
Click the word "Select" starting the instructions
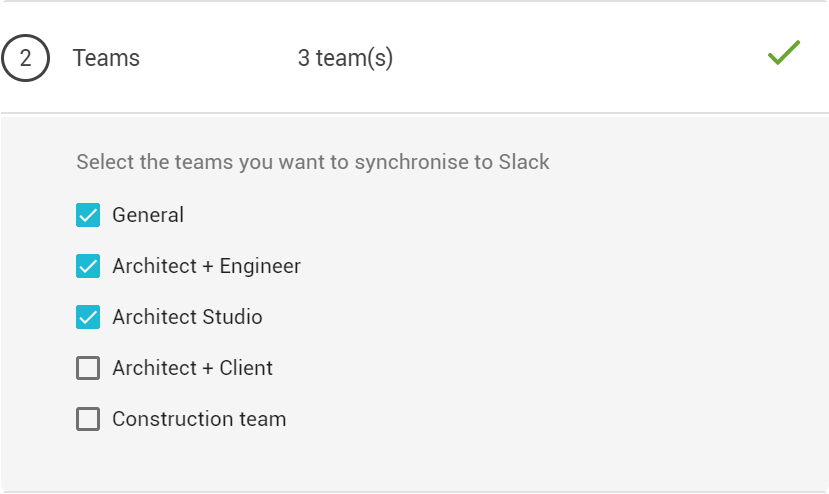[x=105, y=162]
